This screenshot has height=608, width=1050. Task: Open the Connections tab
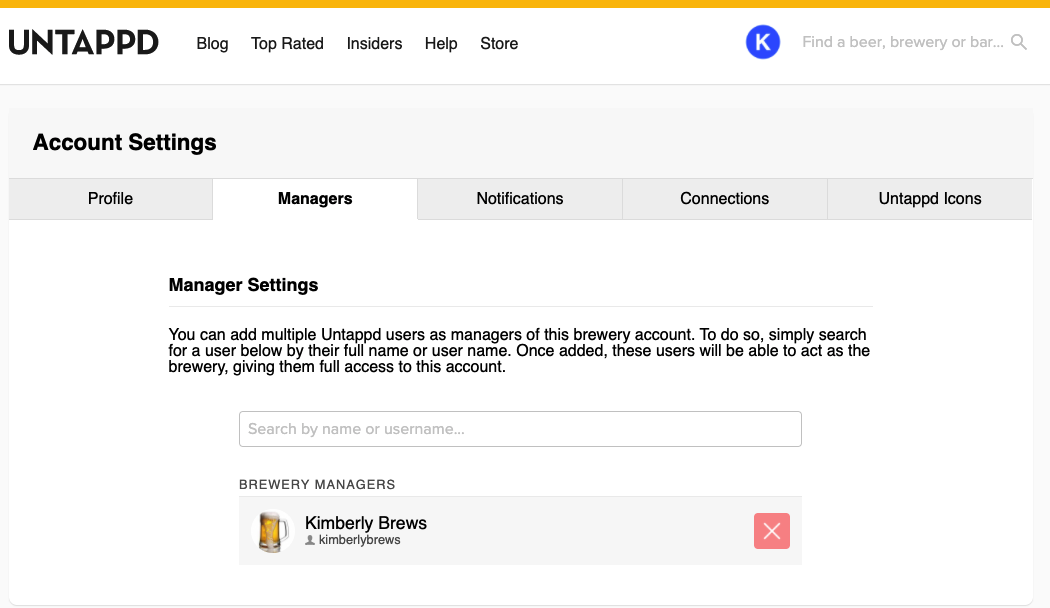click(x=724, y=198)
